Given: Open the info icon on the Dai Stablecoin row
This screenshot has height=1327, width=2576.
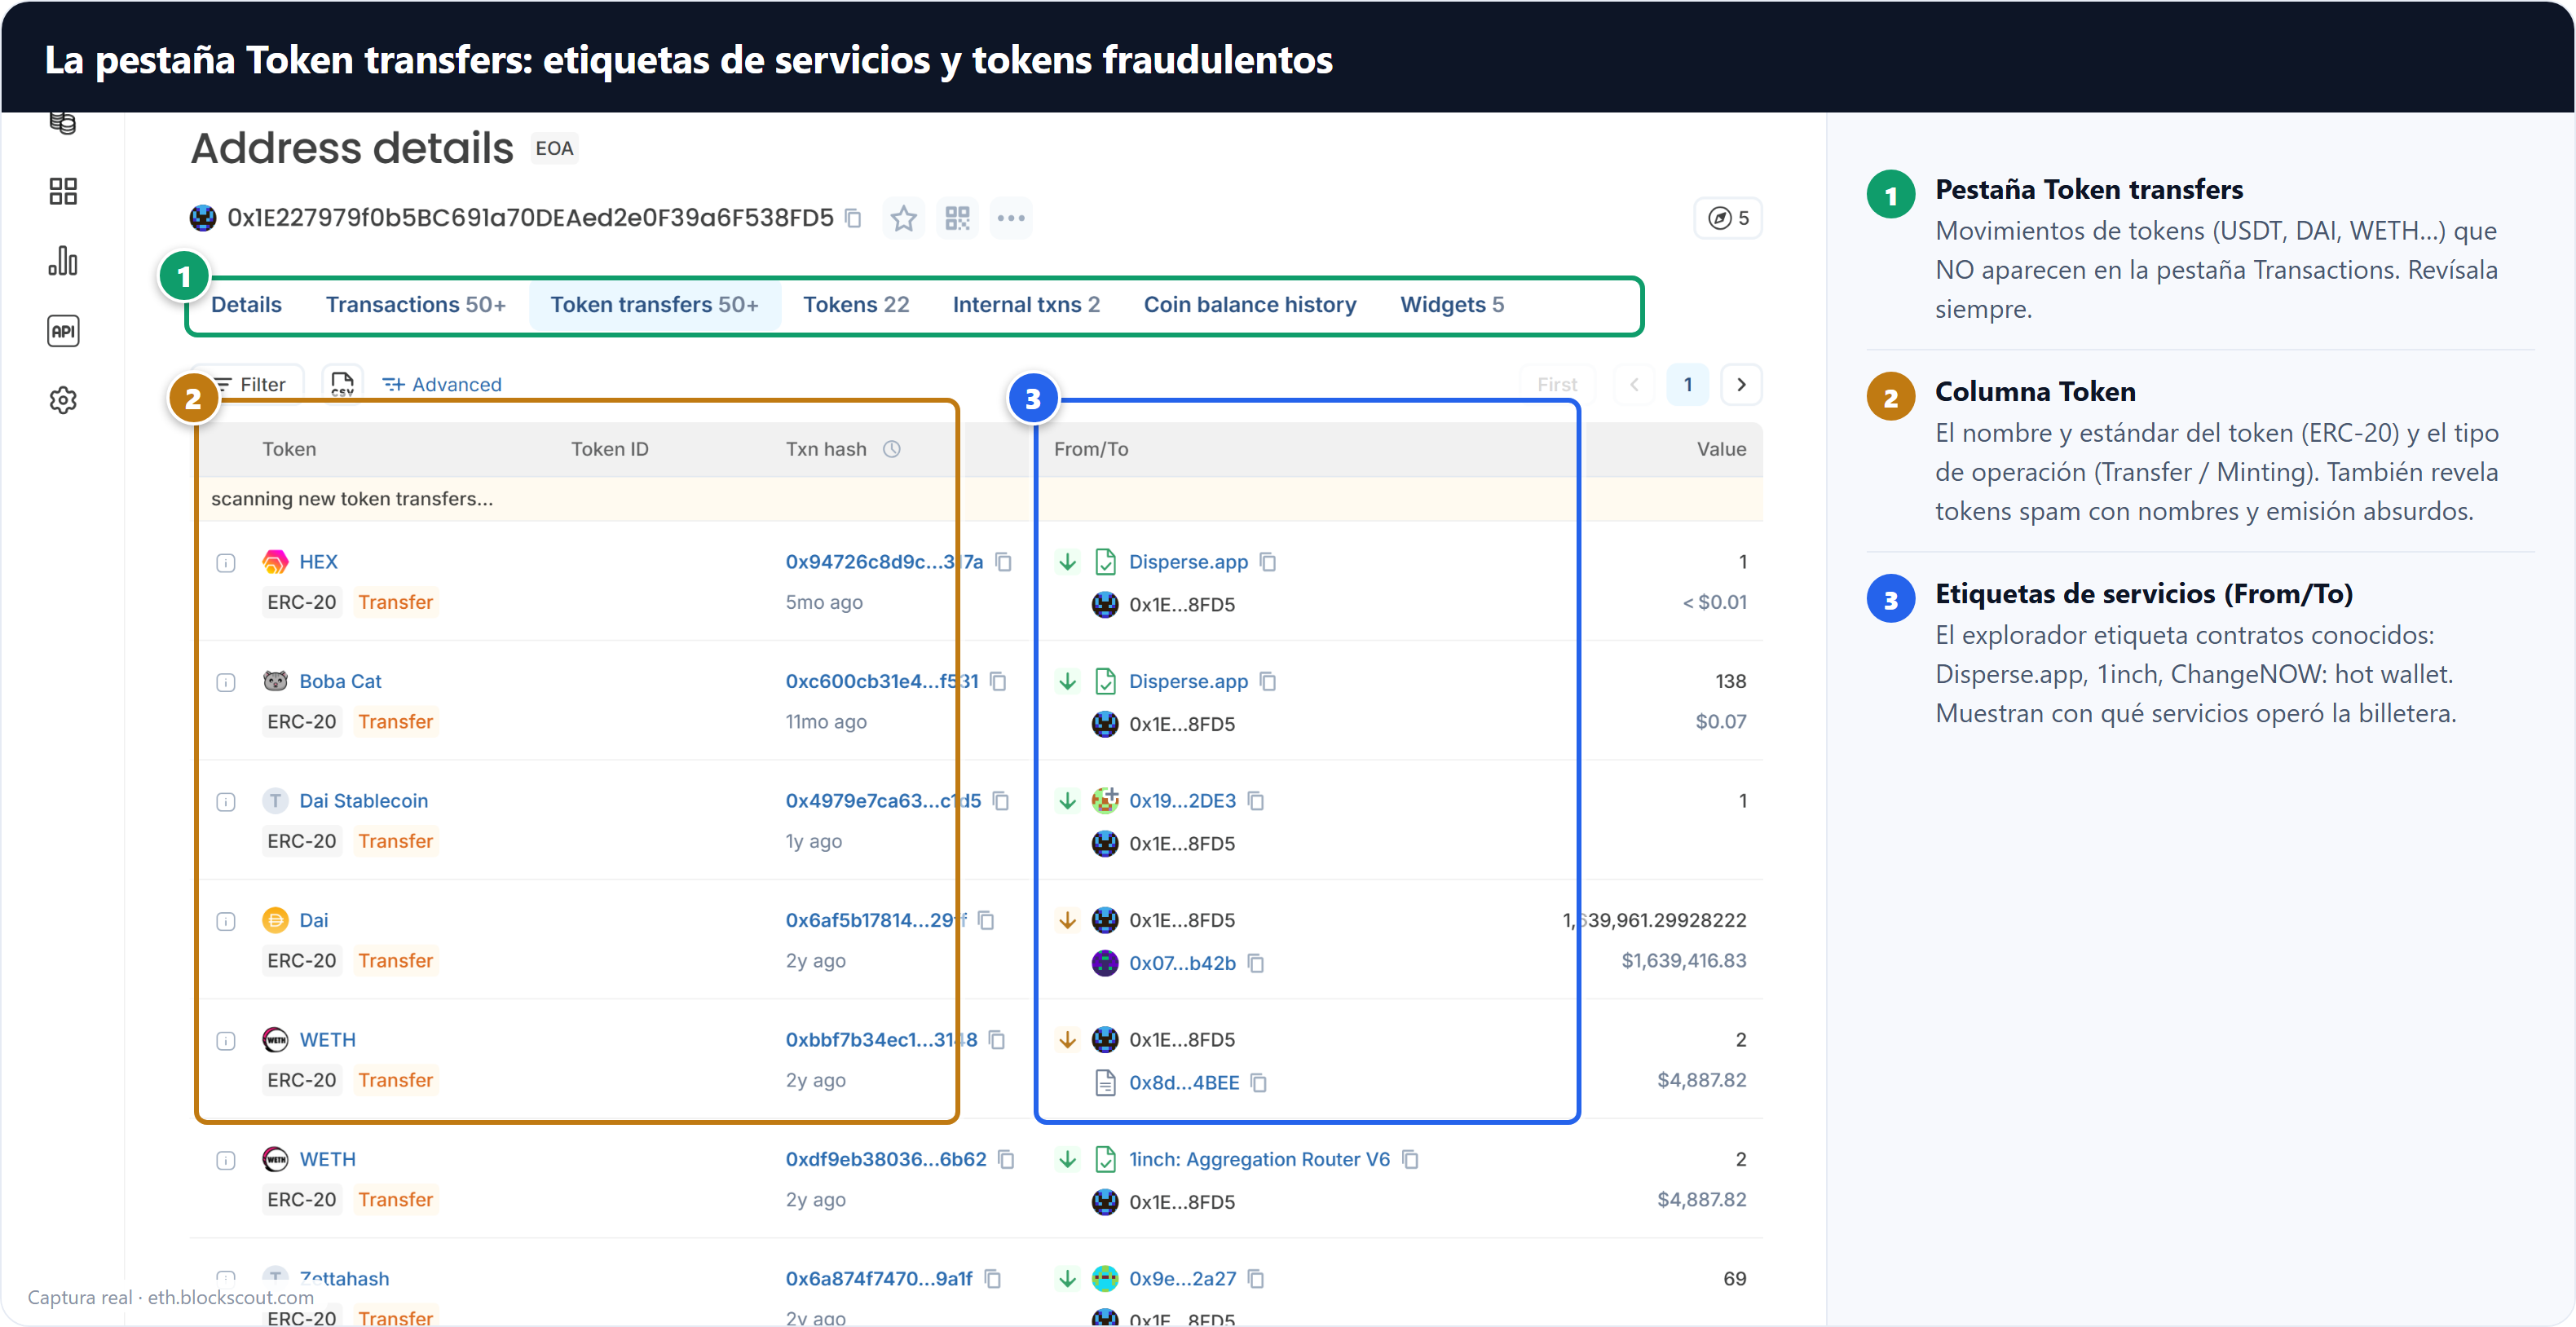Looking at the screenshot, I should [x=226, y=802].
